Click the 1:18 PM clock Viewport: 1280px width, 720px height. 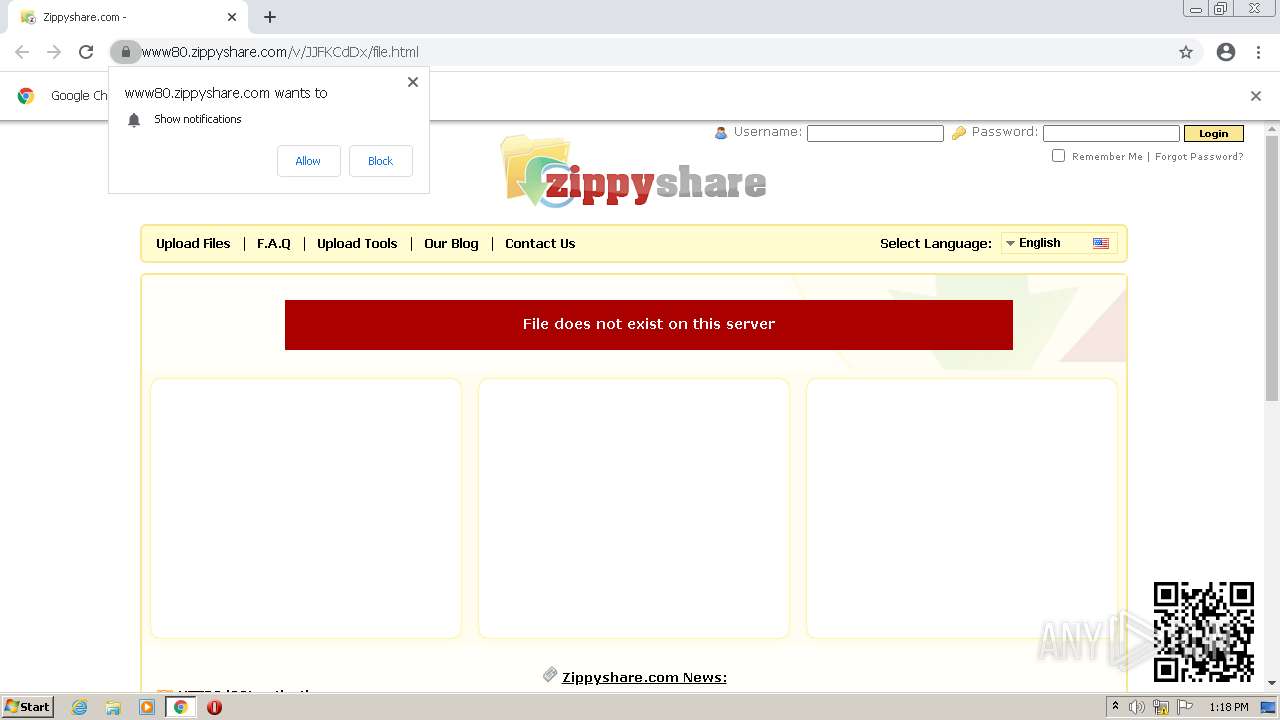[1228, 707]
